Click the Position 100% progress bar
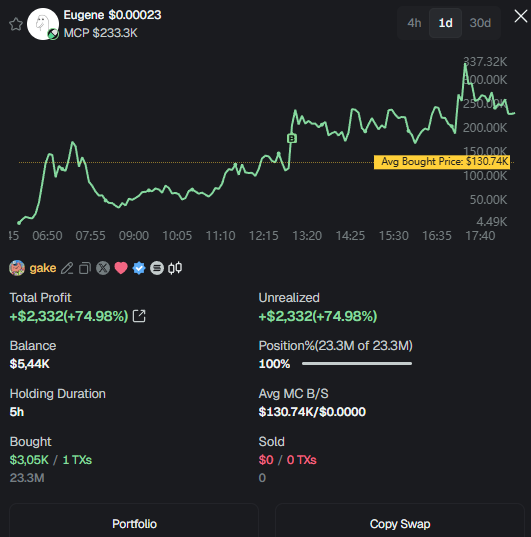The height and width of the screenshot is (537, 531). [357, 364]
